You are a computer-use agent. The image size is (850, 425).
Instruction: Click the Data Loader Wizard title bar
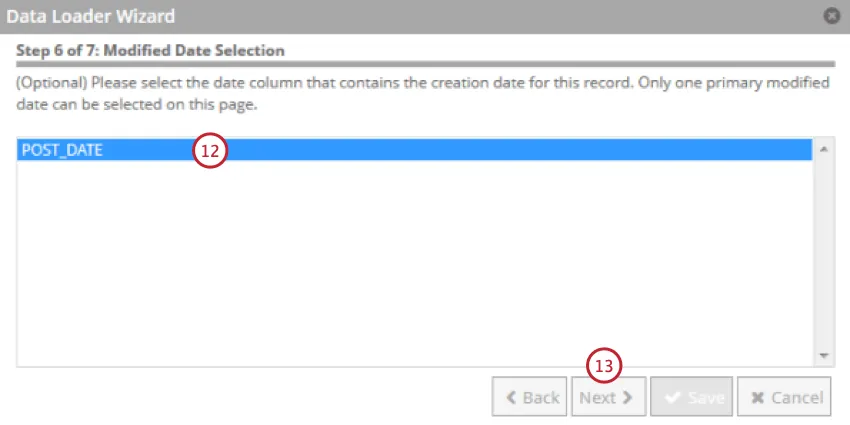click(x=400, y=16)
